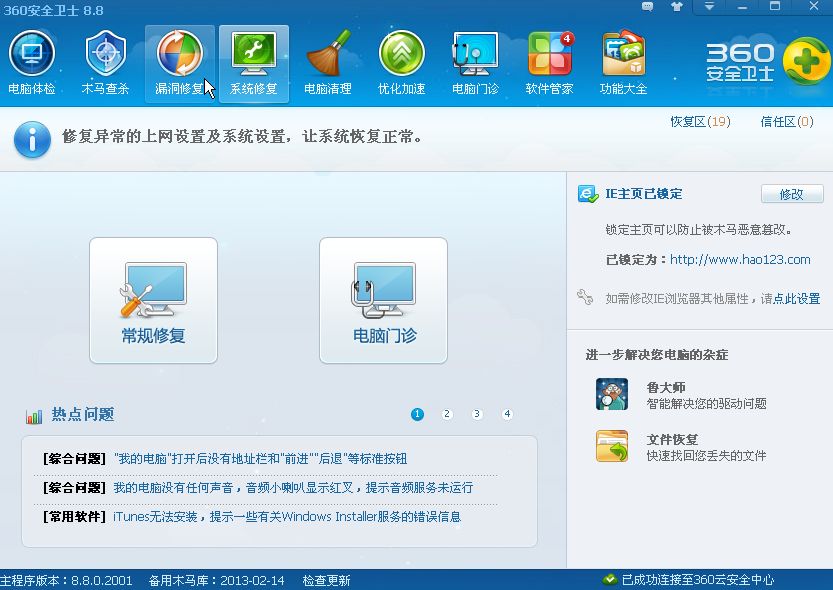833x590 pixels.
Task: Switch to the 系统修复 system repair tab
Action: [x=254, y=64]
